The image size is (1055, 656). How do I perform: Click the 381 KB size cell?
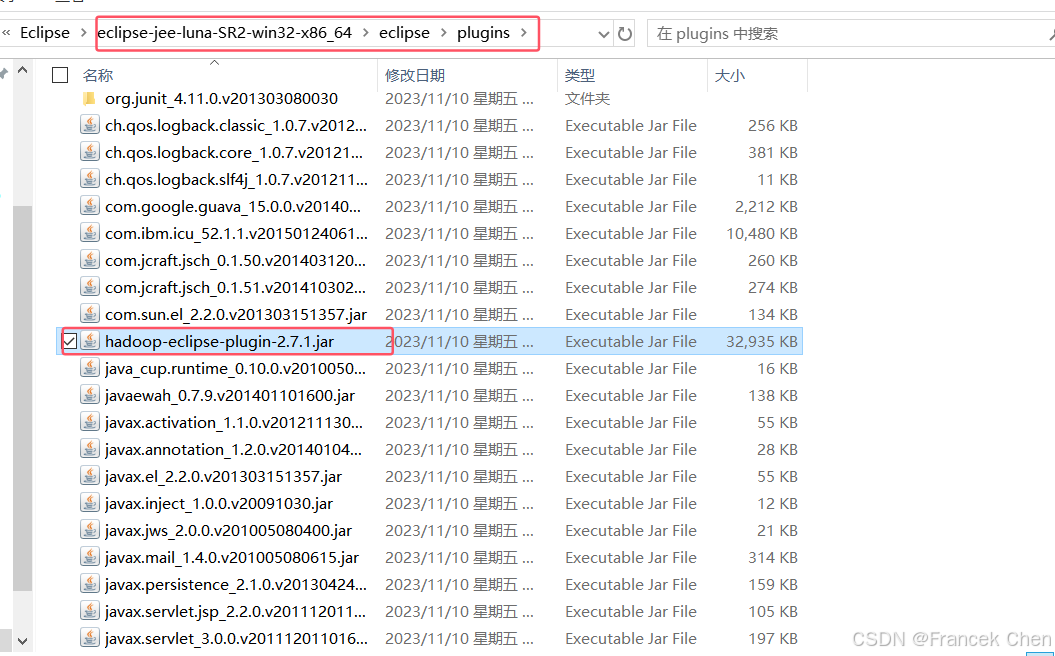773,153
